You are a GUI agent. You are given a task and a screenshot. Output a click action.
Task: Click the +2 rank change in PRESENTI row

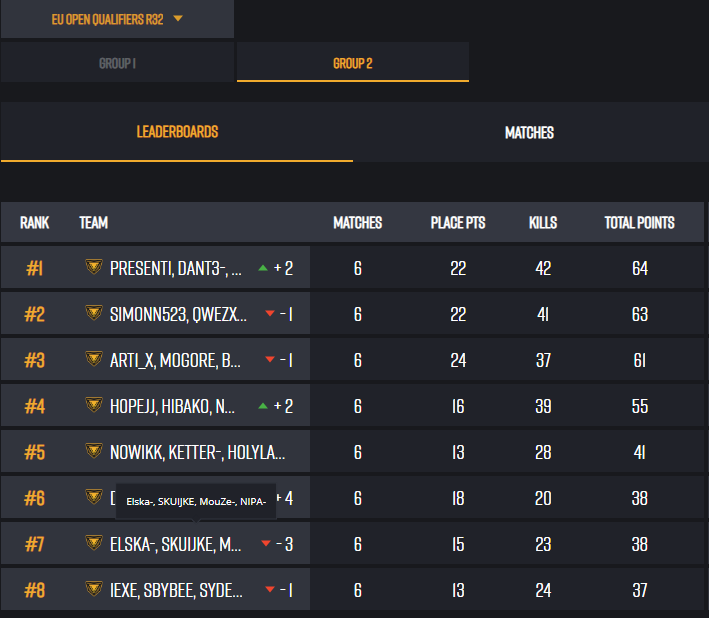coord(284,269)
